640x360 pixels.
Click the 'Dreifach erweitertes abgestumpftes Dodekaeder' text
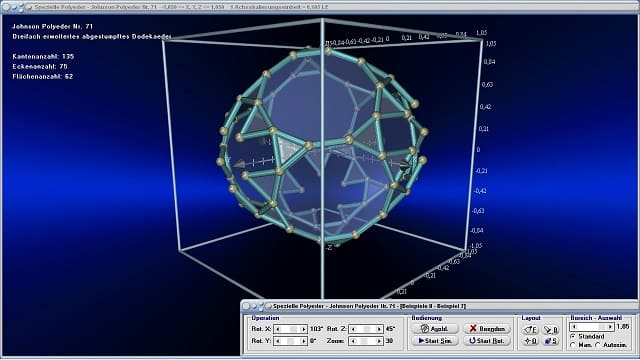(92, 36)
